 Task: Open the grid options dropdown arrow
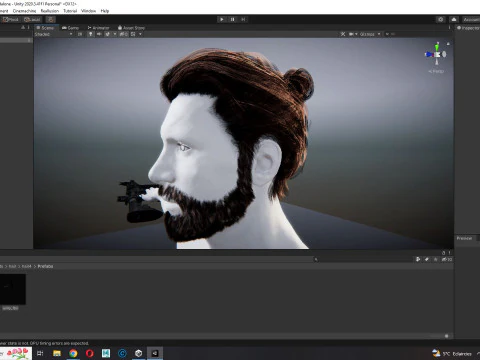(x=140, y=34)
